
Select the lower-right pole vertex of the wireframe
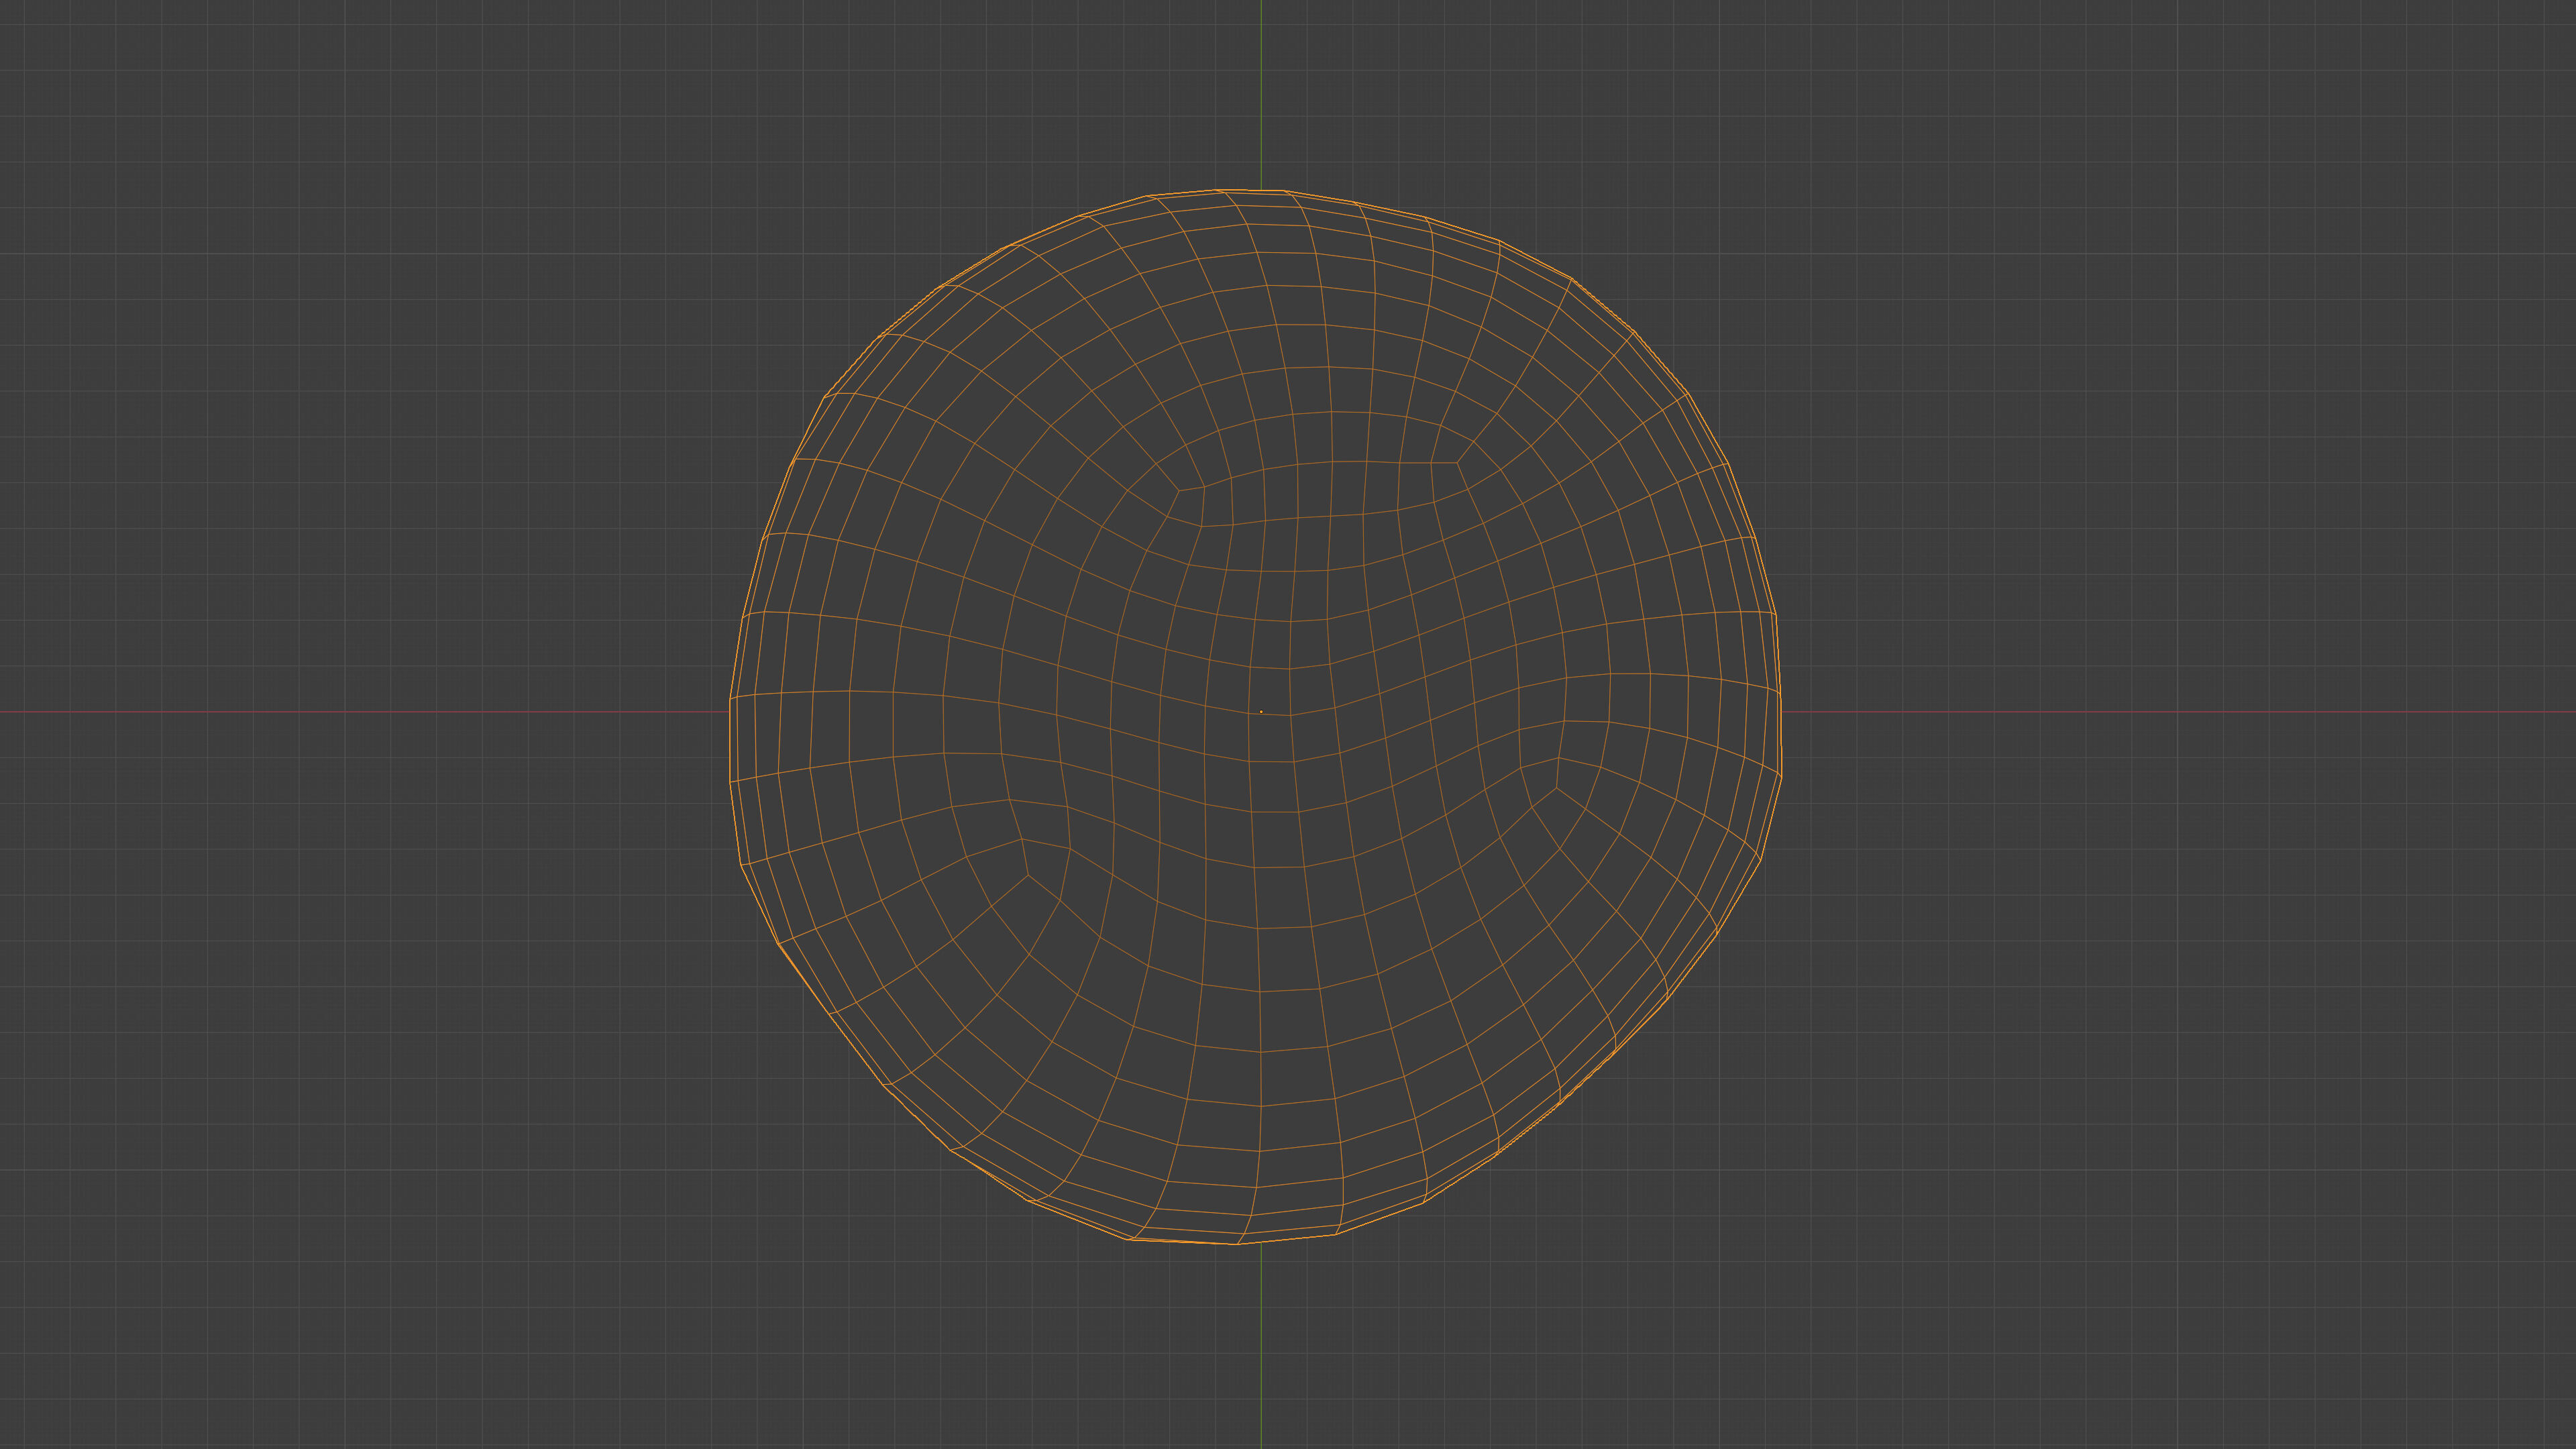point(1556,788)
